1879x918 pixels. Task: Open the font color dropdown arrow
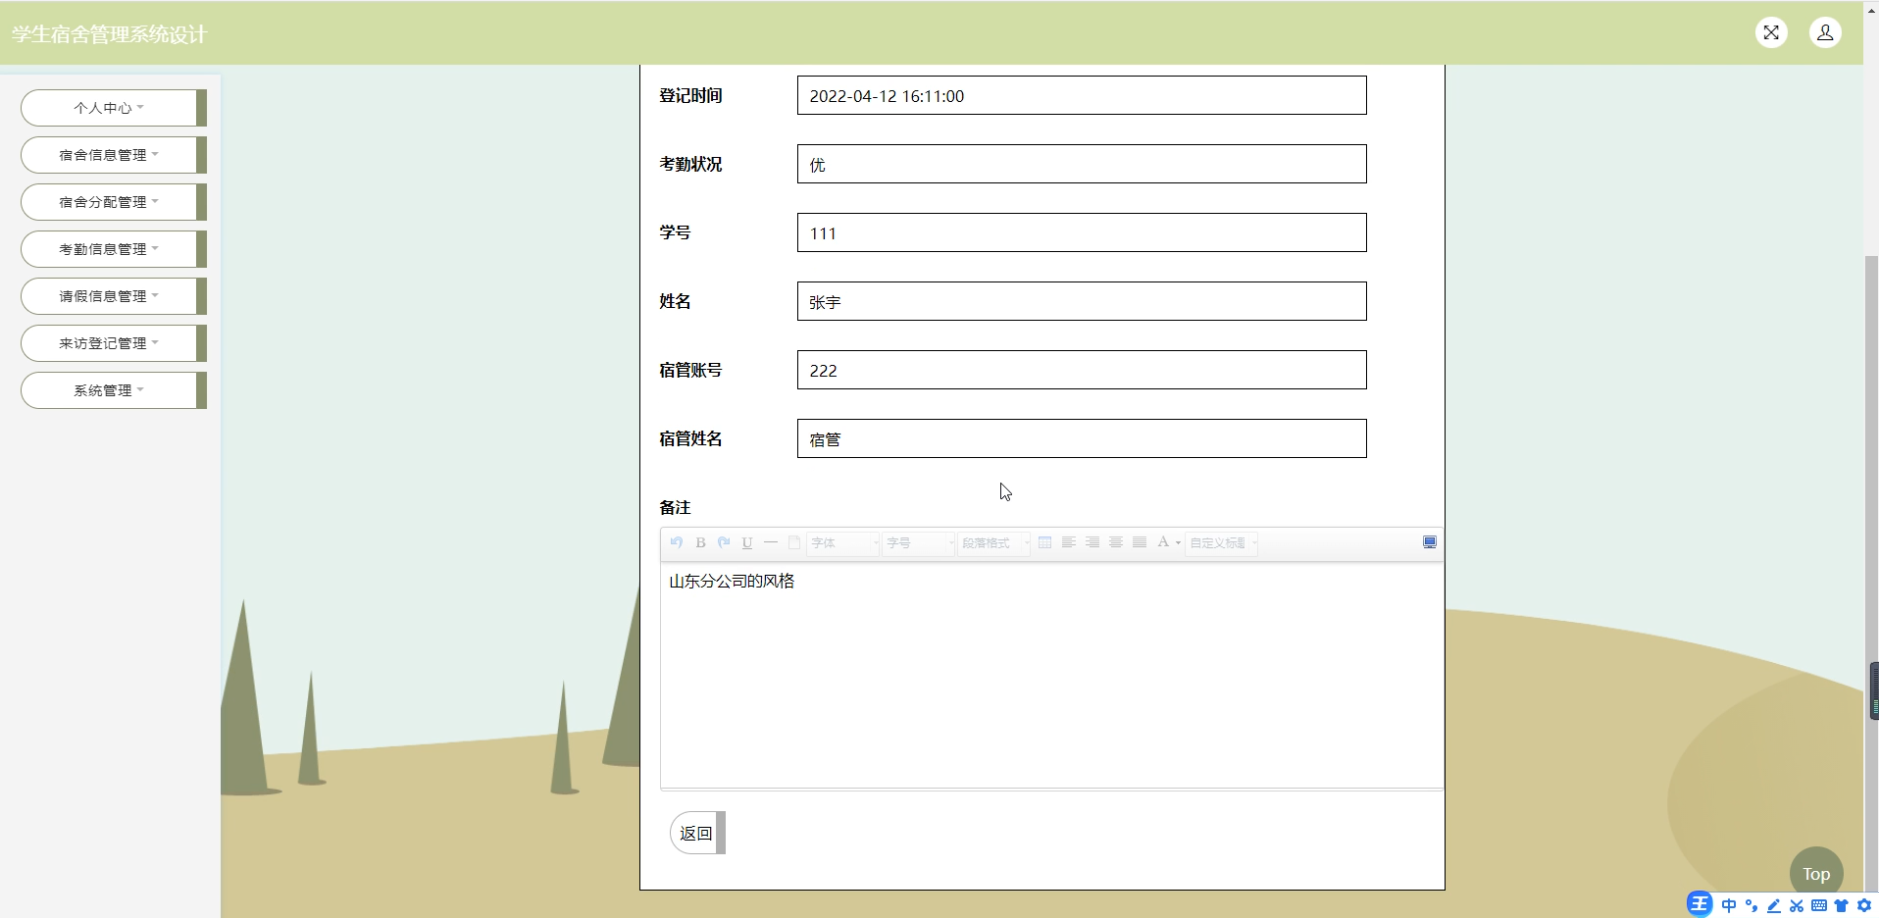pyautogui.click(x=1178, y=543)
